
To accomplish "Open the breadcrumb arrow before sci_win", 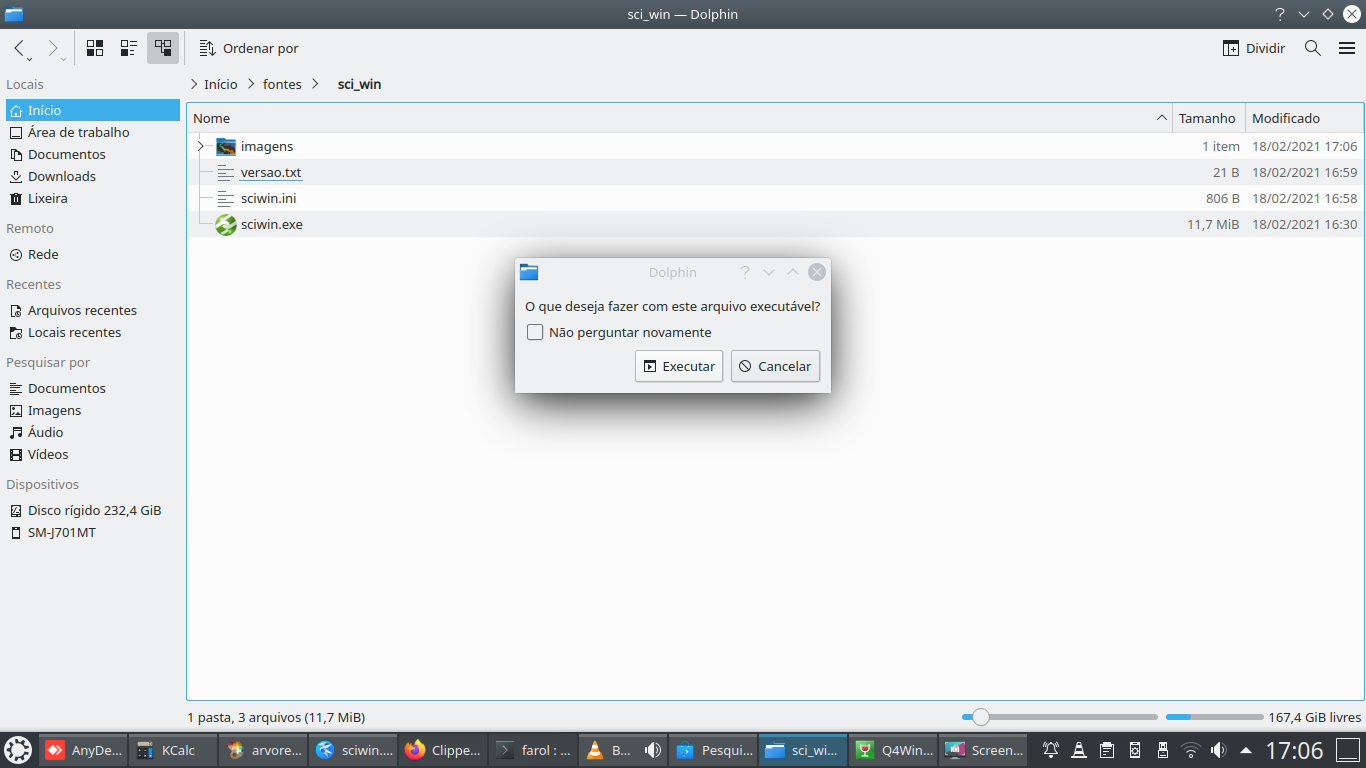I will [316, 84].
